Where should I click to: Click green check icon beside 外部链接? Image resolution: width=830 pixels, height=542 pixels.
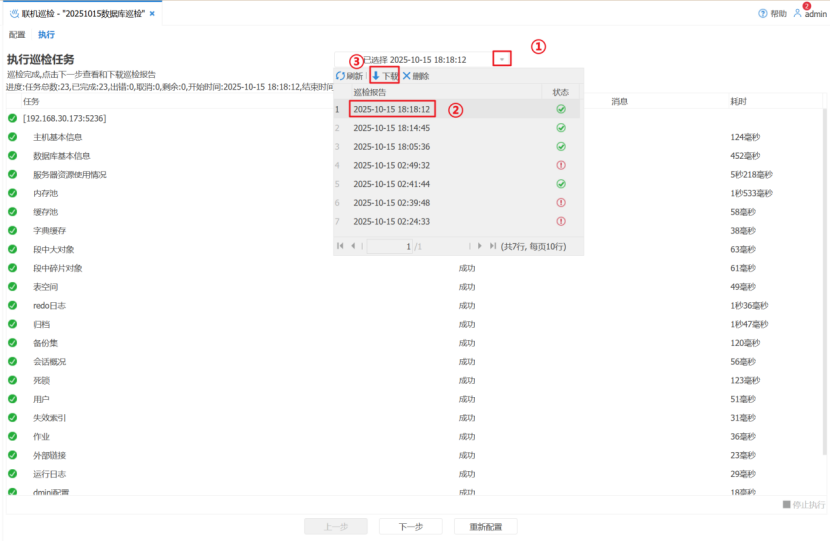click(x=13, y=455)
